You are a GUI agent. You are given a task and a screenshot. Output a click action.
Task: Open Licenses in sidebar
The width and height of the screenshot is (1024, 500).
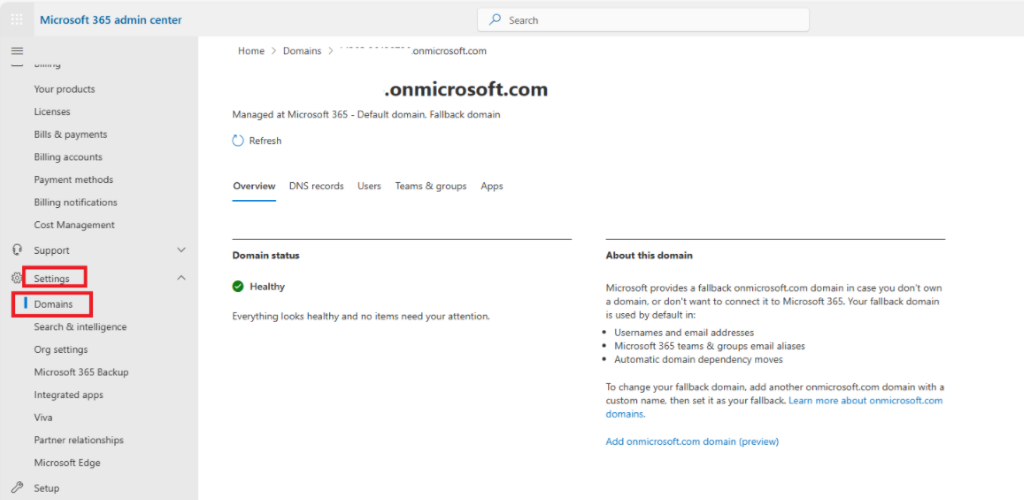coord(52,112)
